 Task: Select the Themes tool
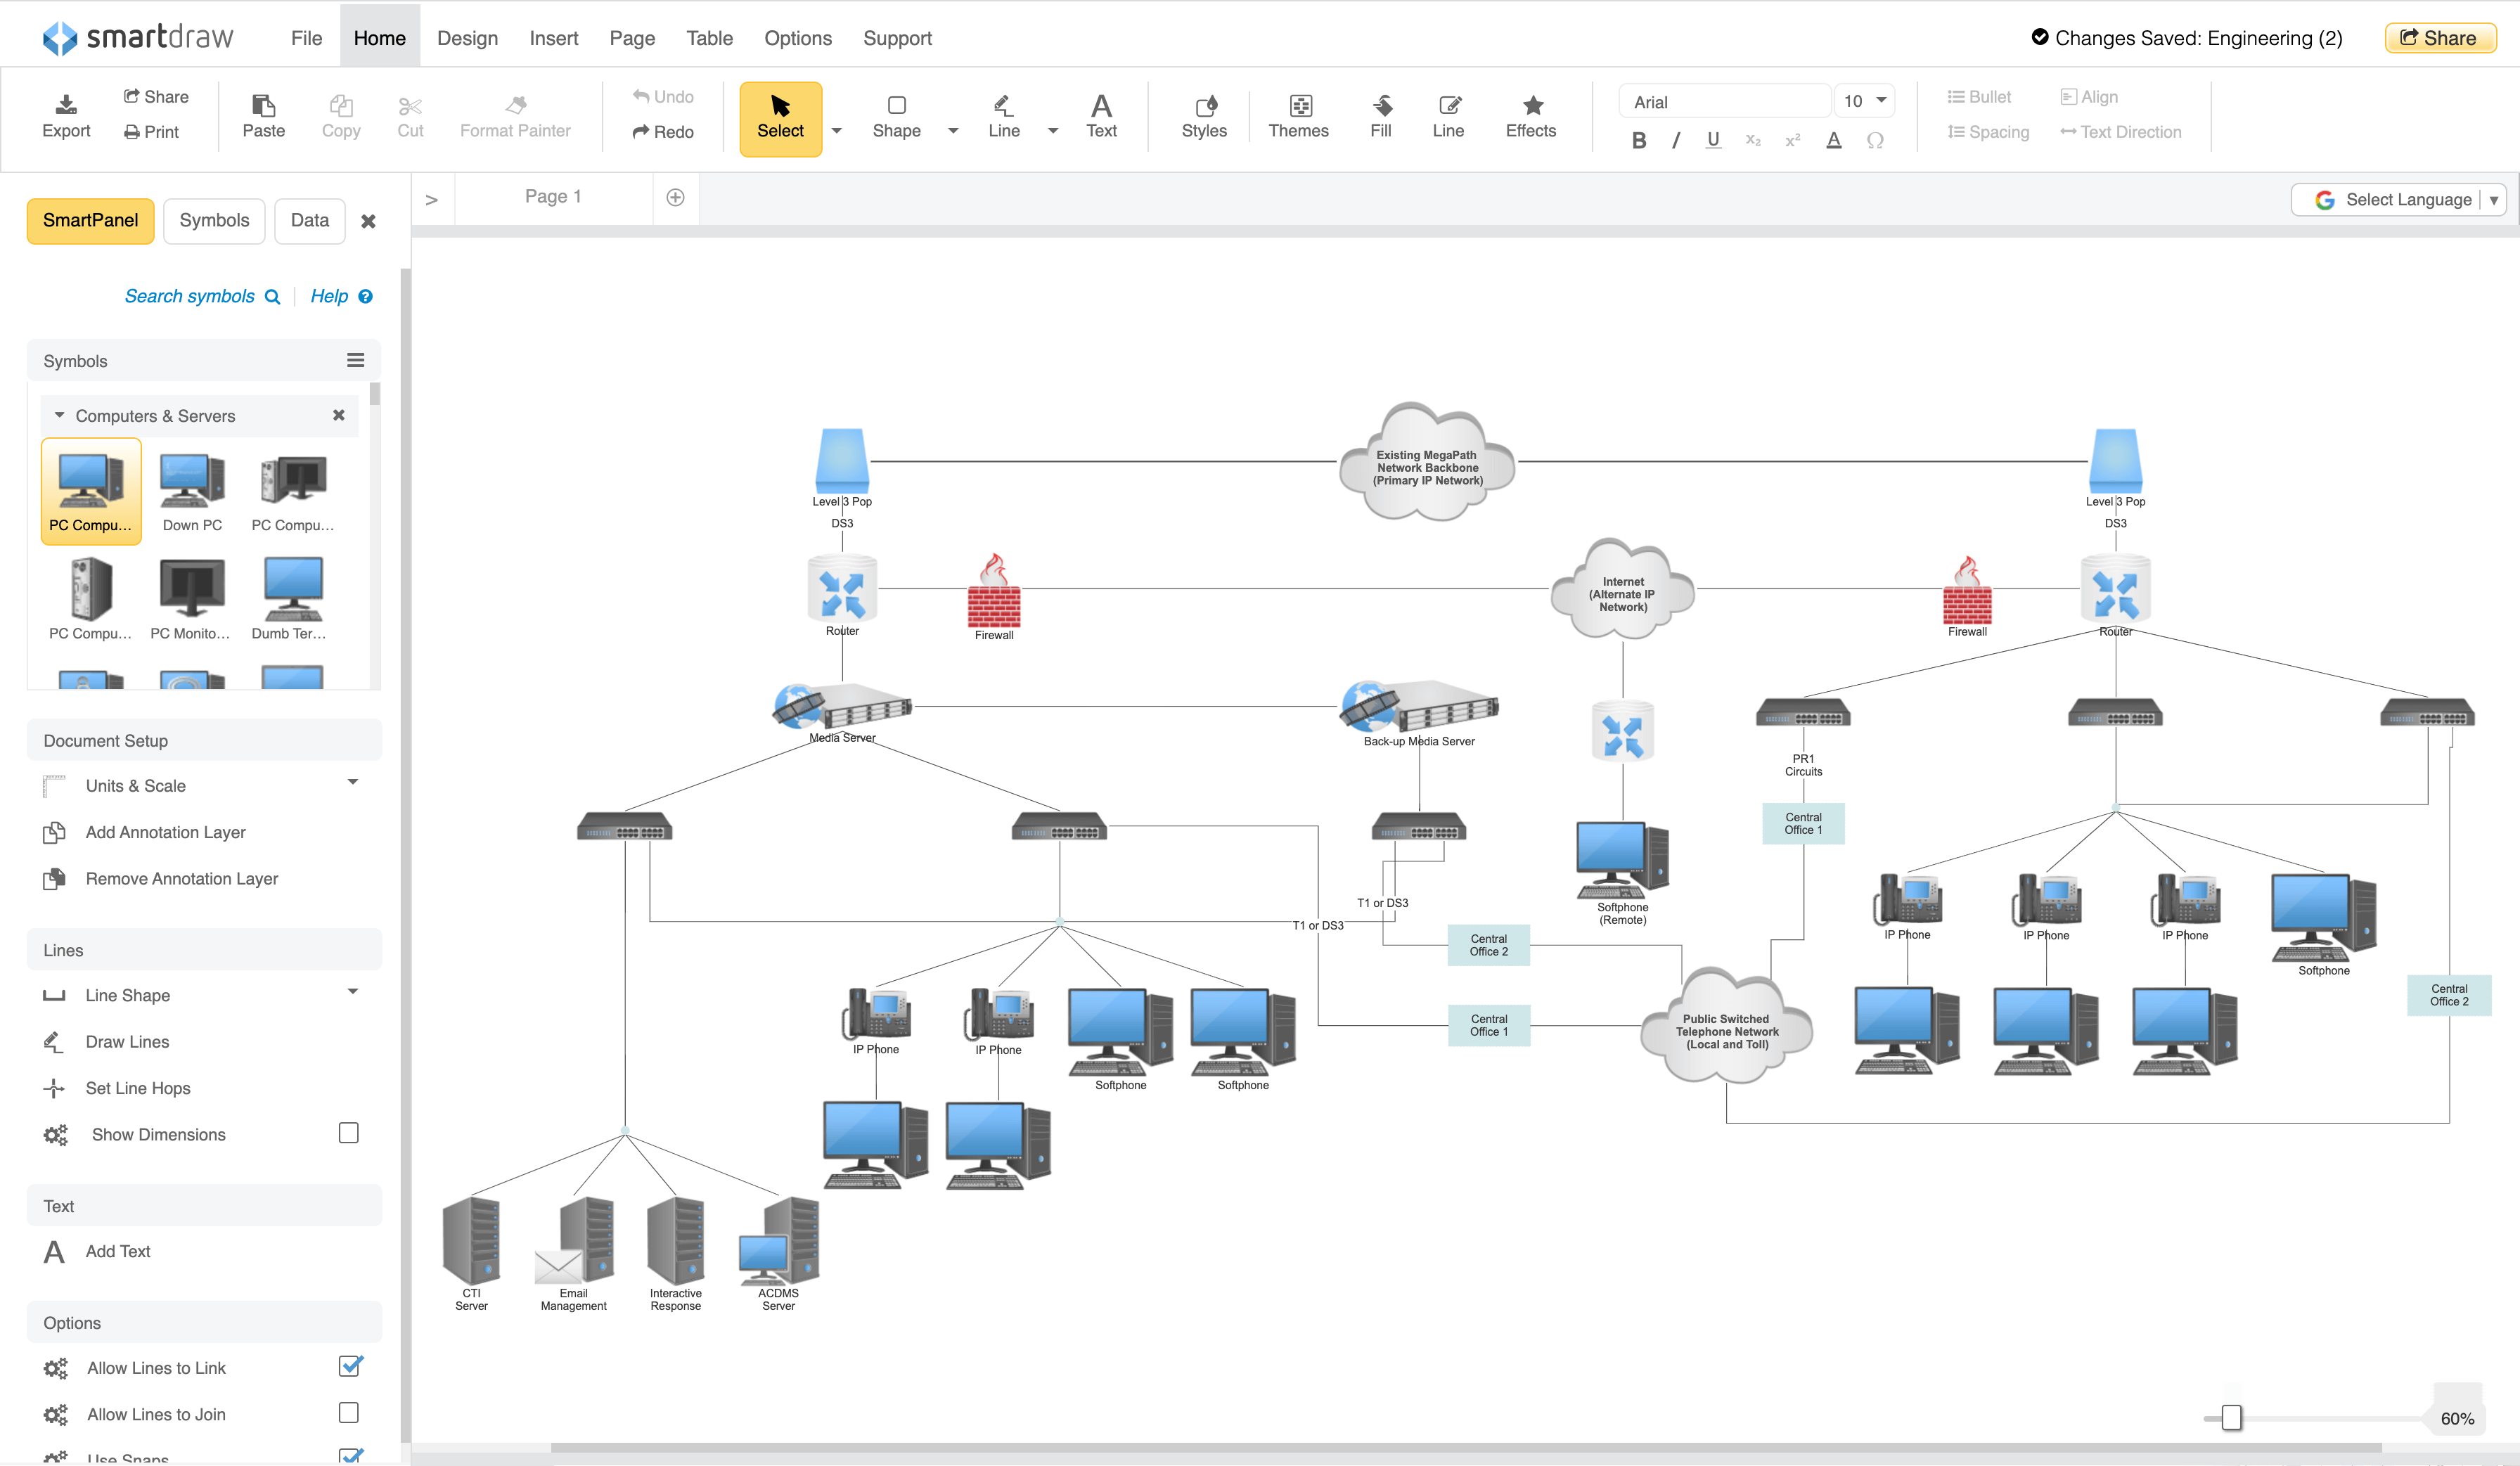1298,116
